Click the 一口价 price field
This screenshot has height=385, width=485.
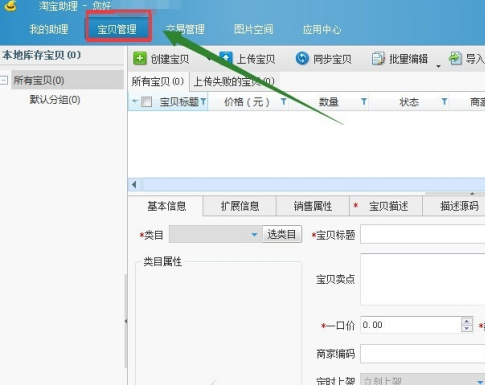pos(411,325)
